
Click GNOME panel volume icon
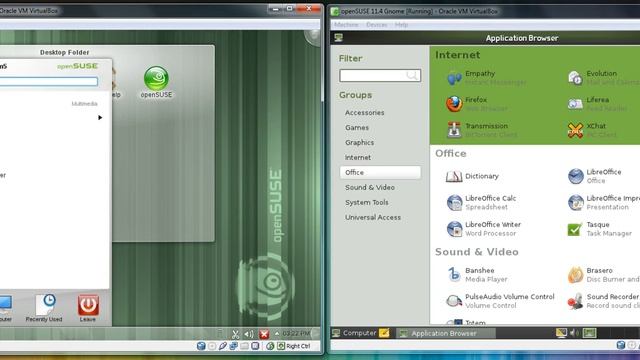pyautogui.click(x=574, y=333)
